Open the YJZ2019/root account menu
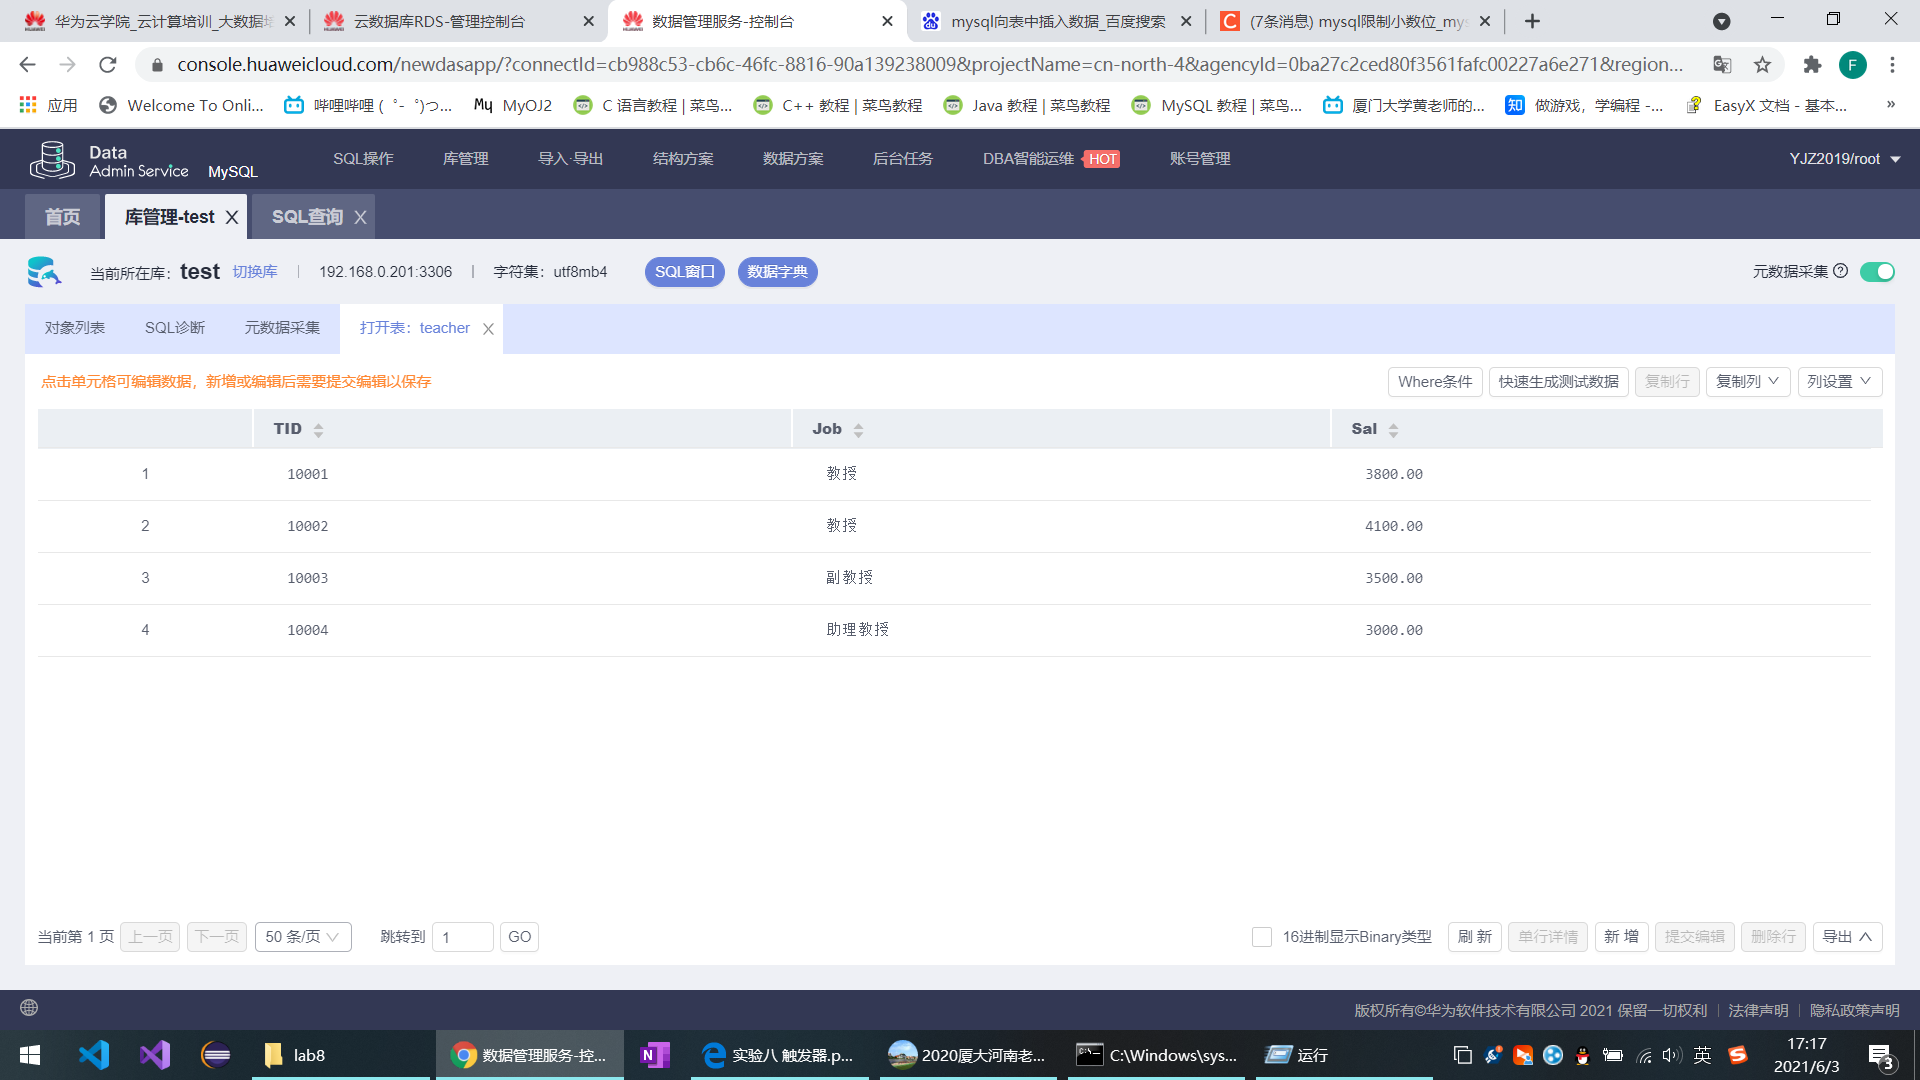The width and height of the screenshot is (1920, 1080). pyautogui.click(x=1844, y=159)
